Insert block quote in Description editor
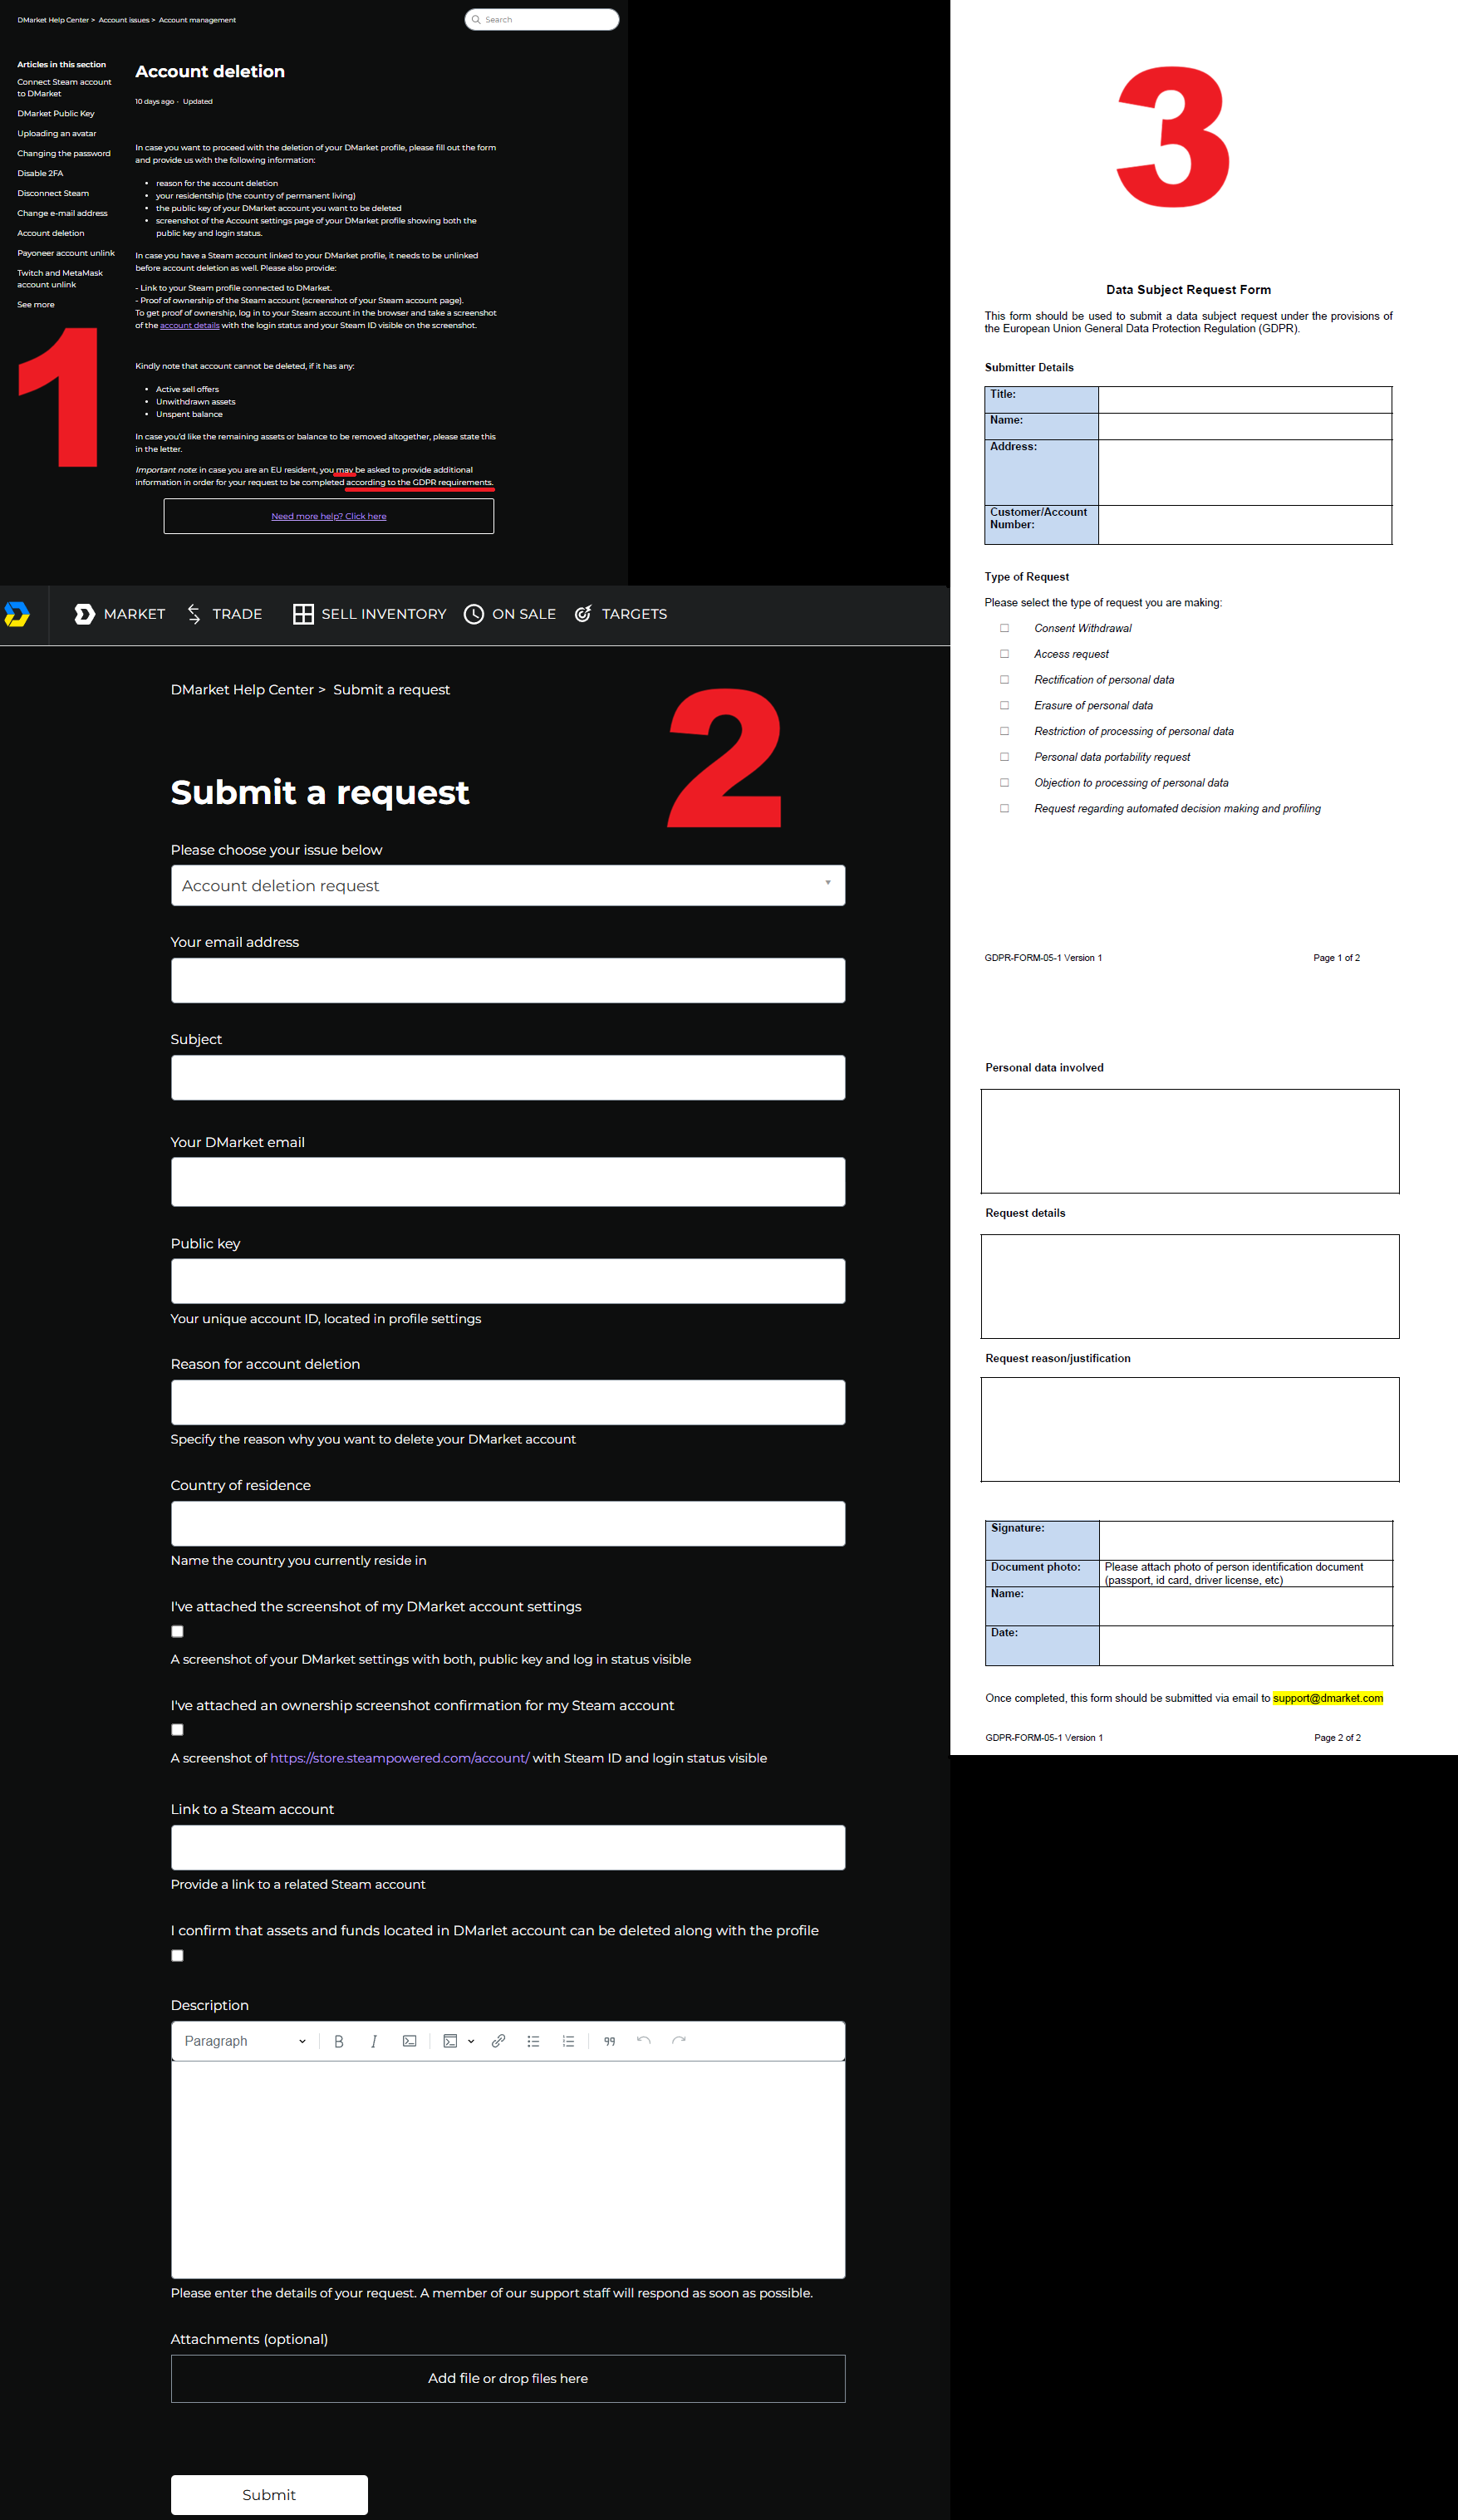The image size is (1458, 2520). 609,2041
